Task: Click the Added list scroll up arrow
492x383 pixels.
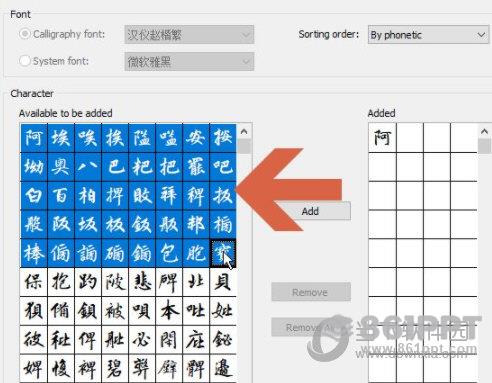Action: point(484,132)
